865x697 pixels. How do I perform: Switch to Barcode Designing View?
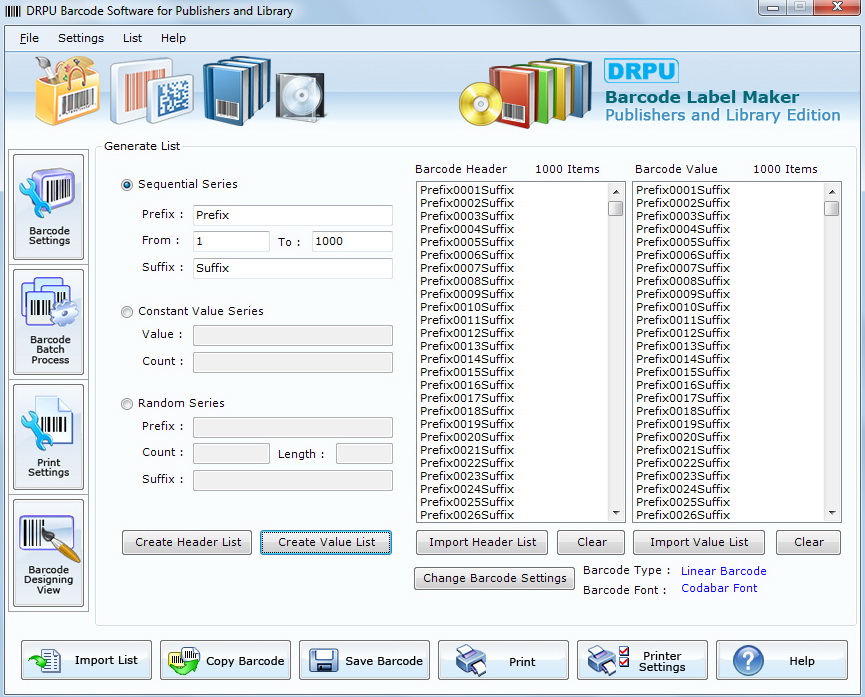[49, 553]
